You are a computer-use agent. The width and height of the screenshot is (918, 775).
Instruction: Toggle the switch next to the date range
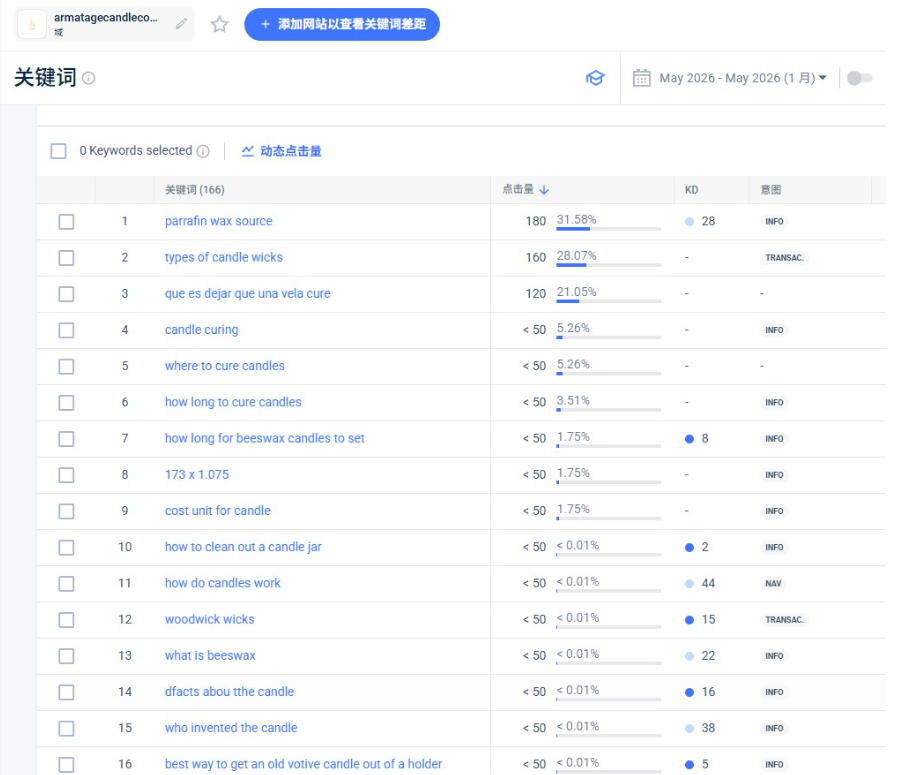(859, 78)
